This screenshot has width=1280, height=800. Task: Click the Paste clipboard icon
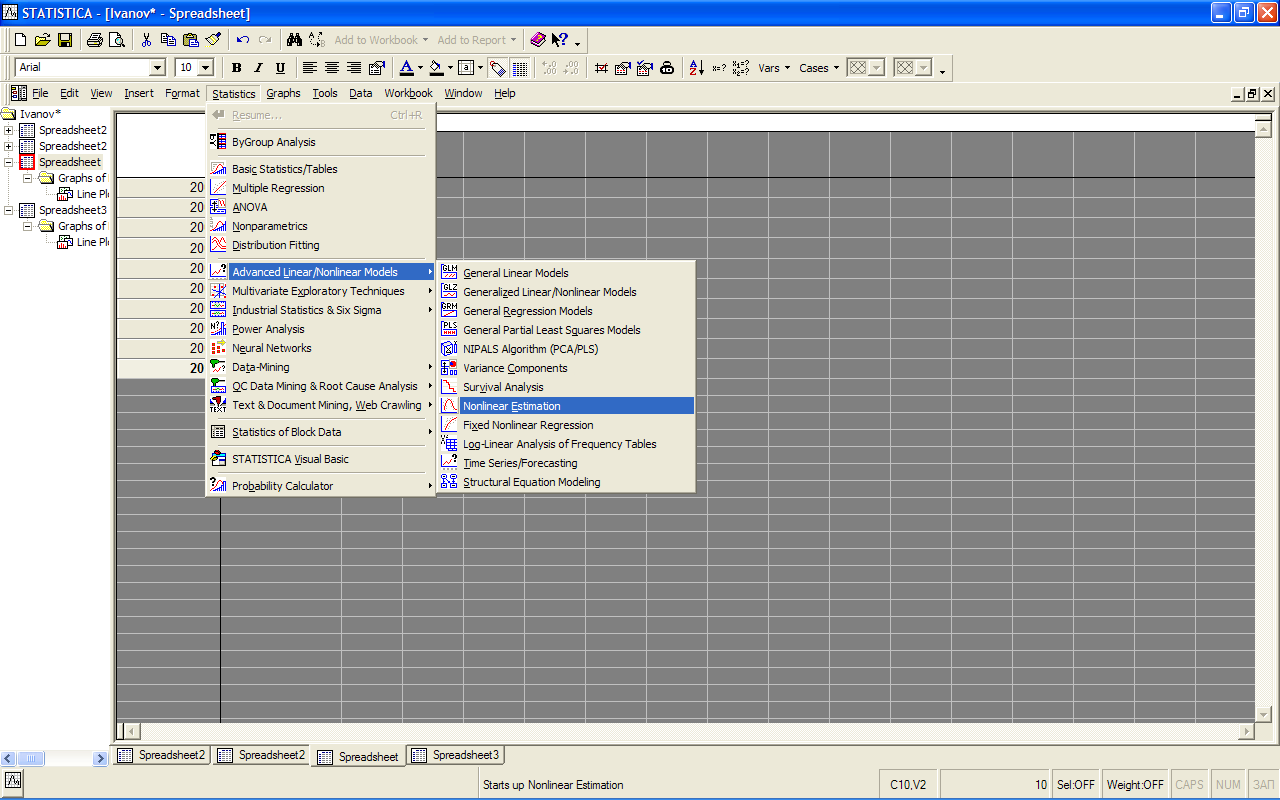tap(190, 40)
